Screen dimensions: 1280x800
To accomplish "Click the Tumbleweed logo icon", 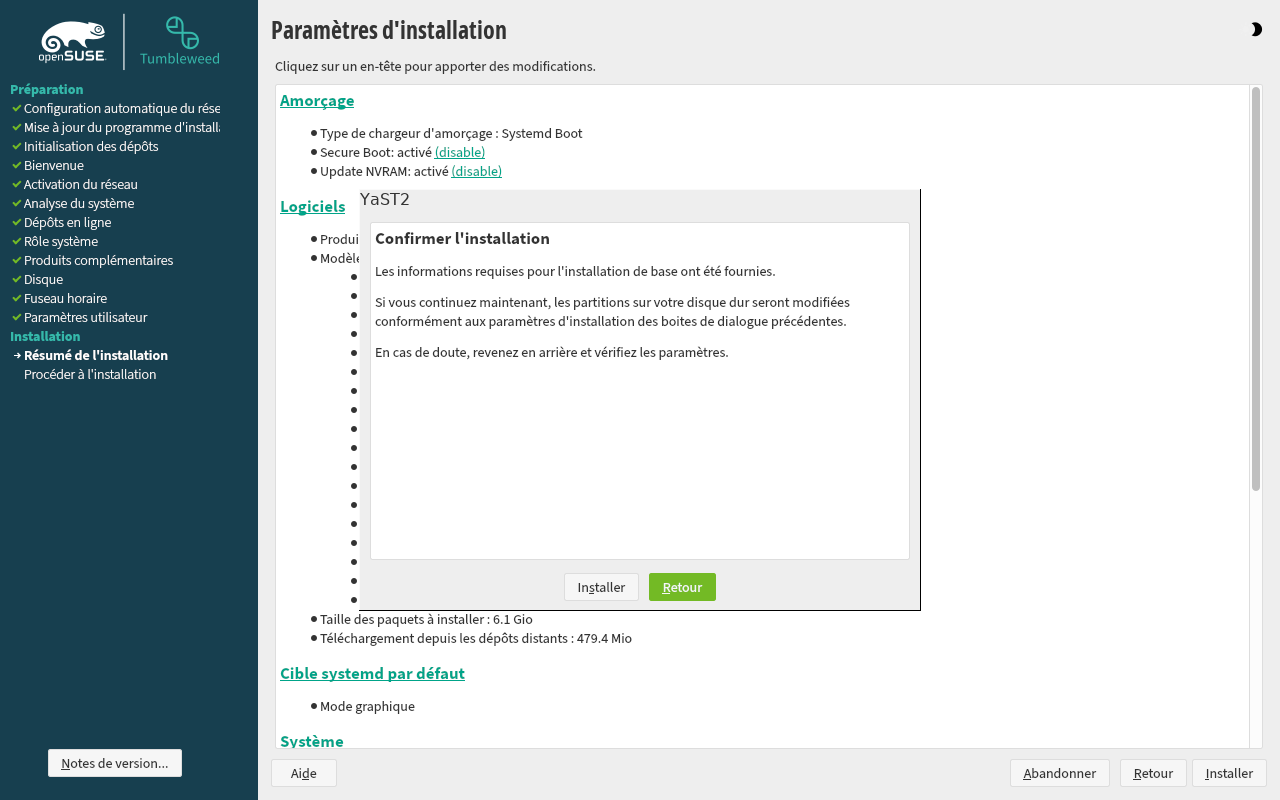I will pyautogui.click(x=181, y=33).
